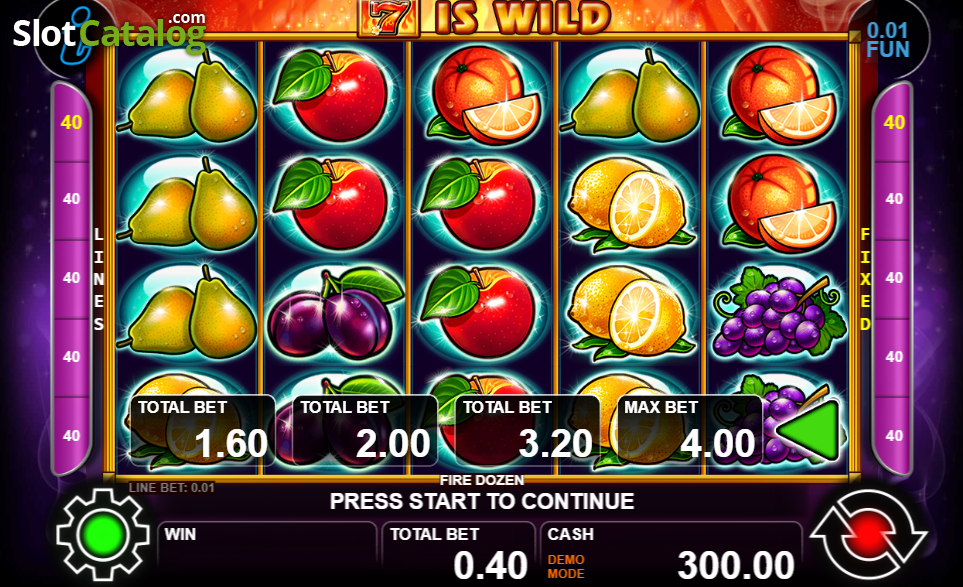
Task: Select Total Bet 1.60 option
Action: (203, 430)
